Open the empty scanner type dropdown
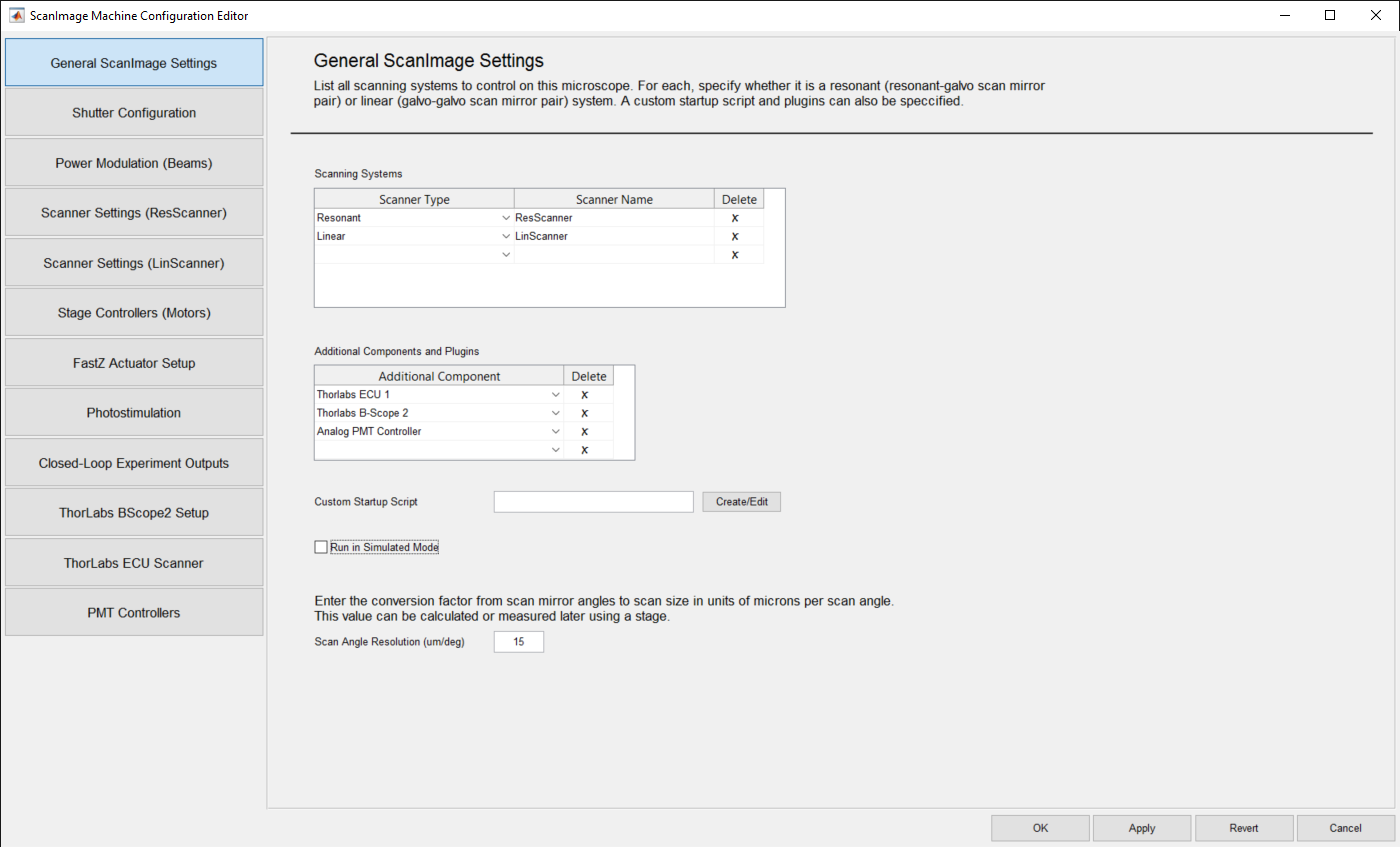 click(506, 254)
